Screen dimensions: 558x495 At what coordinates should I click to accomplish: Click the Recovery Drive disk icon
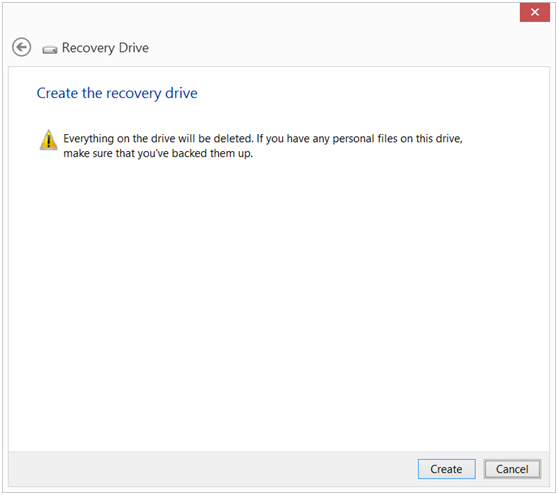point(49,49)
